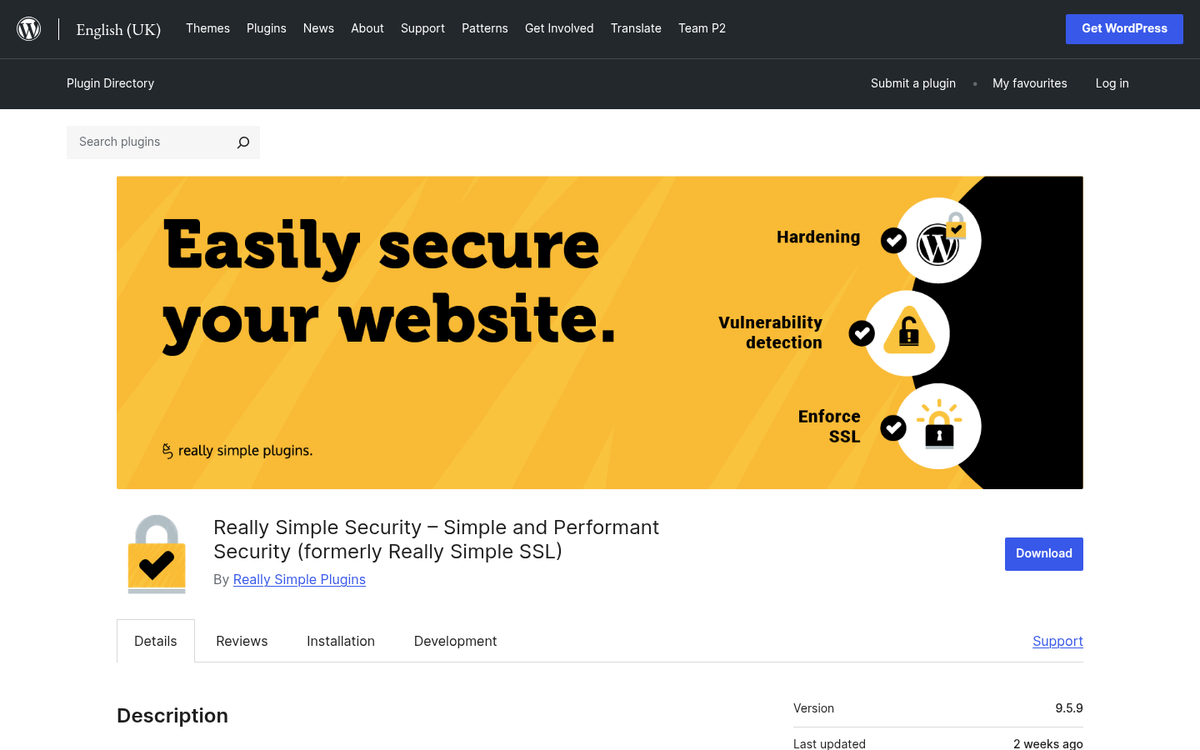The height and width of the screenshot is (750, 1200).
Task: Open the Patterns page from the navbar
Action: (x=484, y=28)
